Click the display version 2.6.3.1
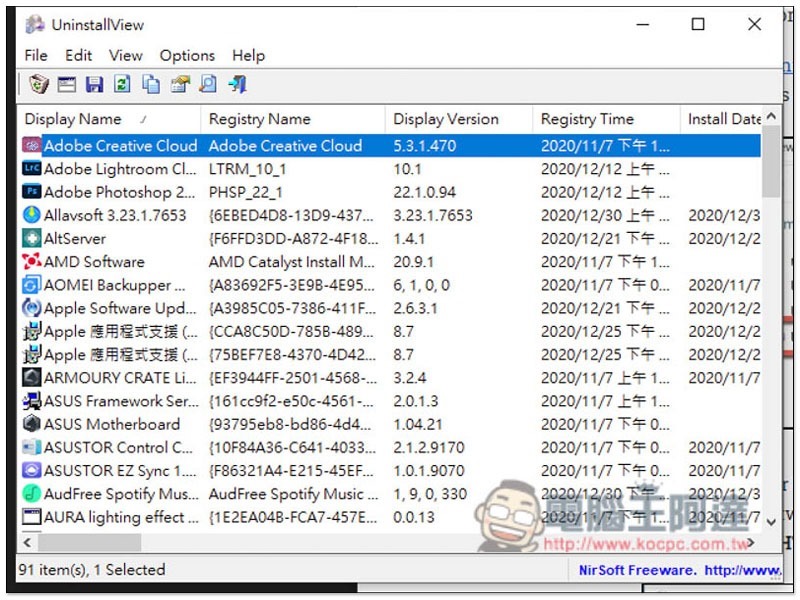 click(415, 308)
